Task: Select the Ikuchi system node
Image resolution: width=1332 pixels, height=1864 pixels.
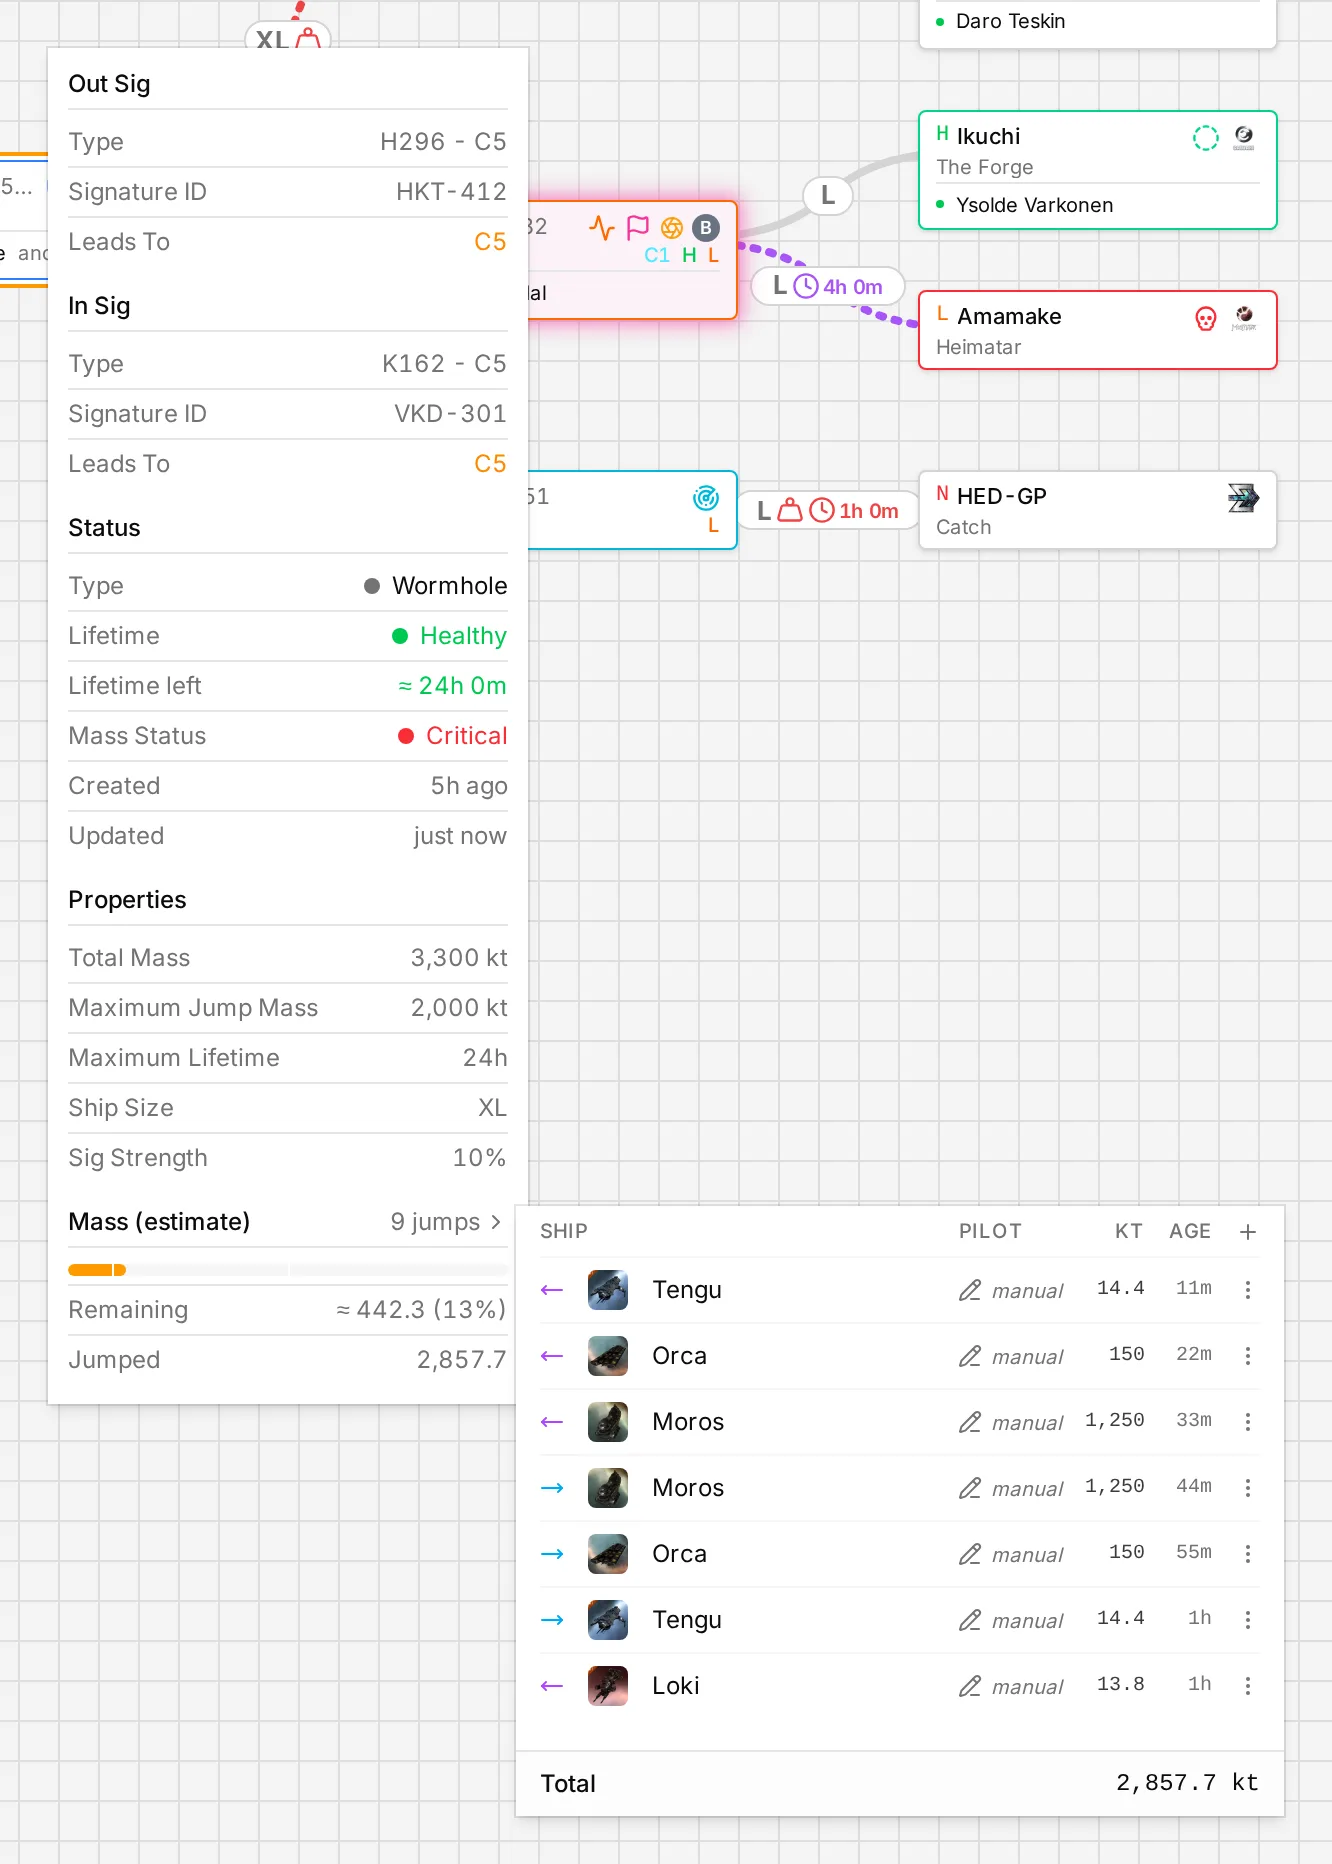Action: pyautogui.click(x=1098, y=170)
